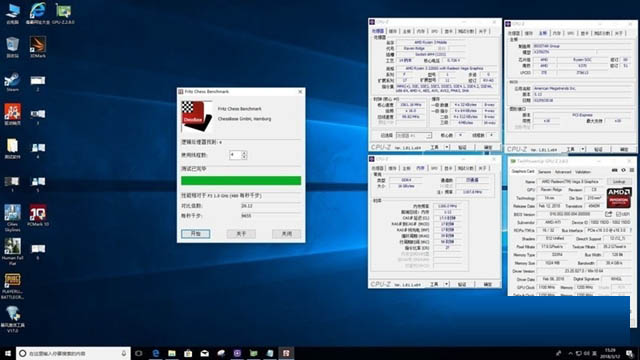The image size is (640, 360).
Task: Open the yellow folder desktop icon
Action: (13, 148)
